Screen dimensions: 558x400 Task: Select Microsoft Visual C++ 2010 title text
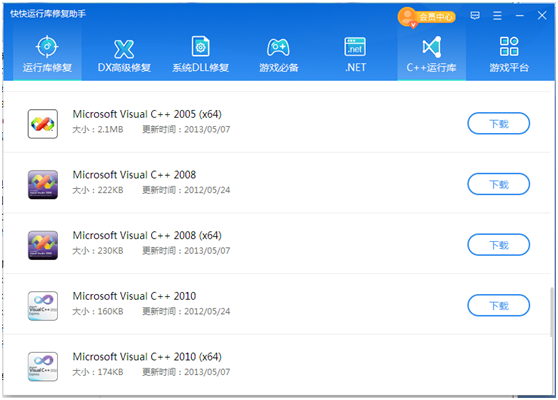point(134,296)
